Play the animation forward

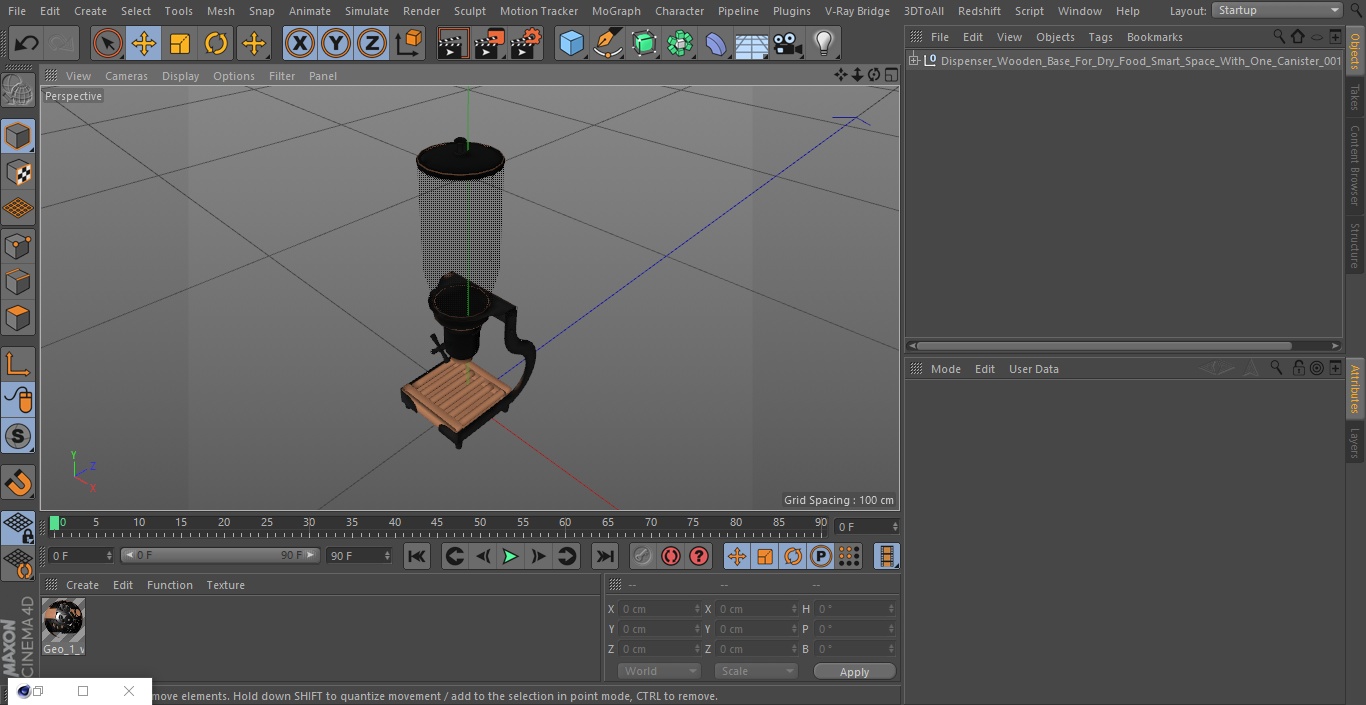tap(510, 557)
